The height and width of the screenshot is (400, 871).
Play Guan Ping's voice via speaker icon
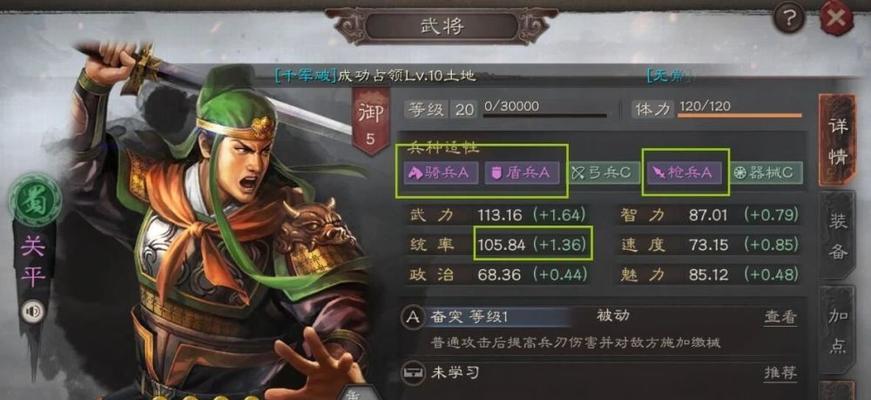pos(32,312)
